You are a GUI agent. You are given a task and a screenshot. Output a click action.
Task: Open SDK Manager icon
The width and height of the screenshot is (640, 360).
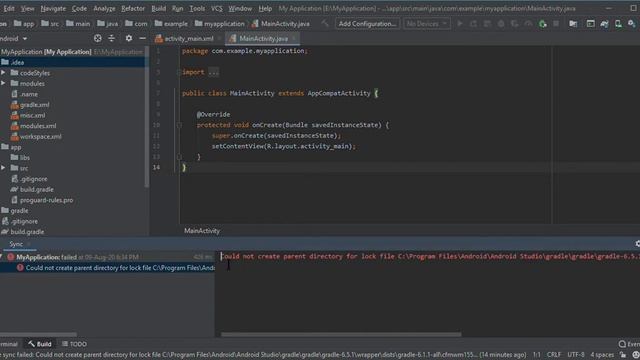click(x=632, y=24)
